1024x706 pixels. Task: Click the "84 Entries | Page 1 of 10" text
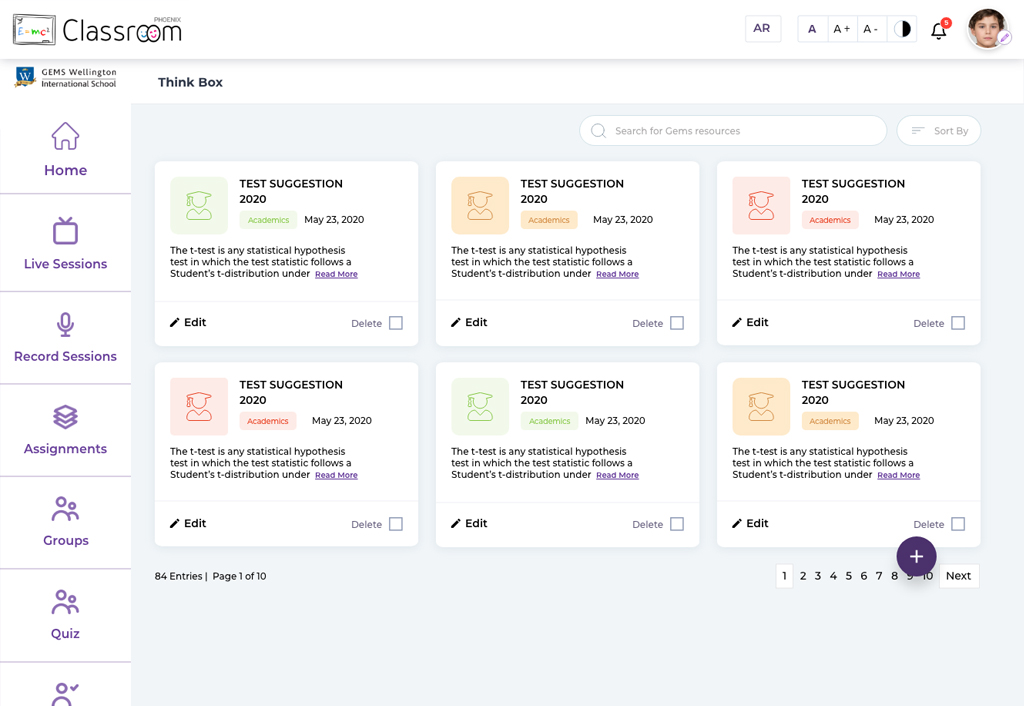click(x=210, y=576)
